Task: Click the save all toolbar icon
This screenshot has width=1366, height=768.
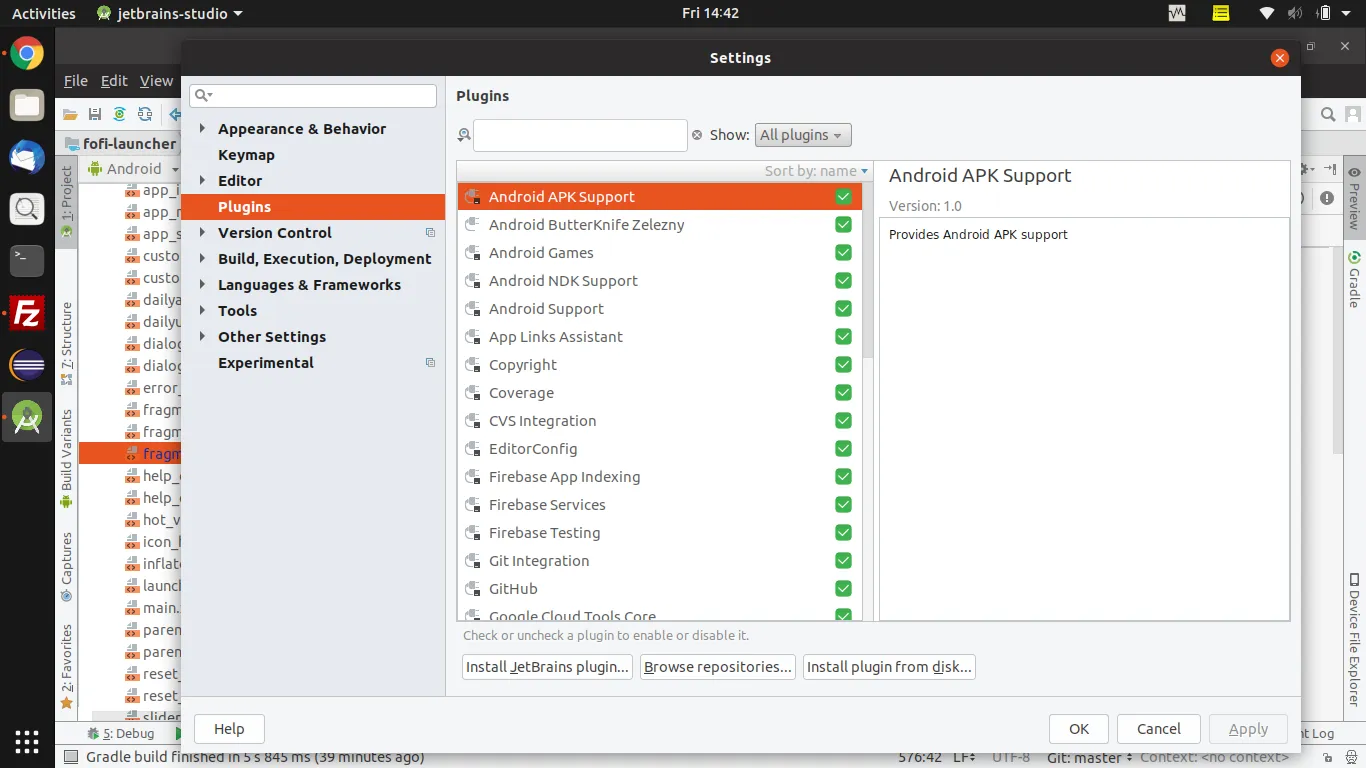Action: click(95, 114)
